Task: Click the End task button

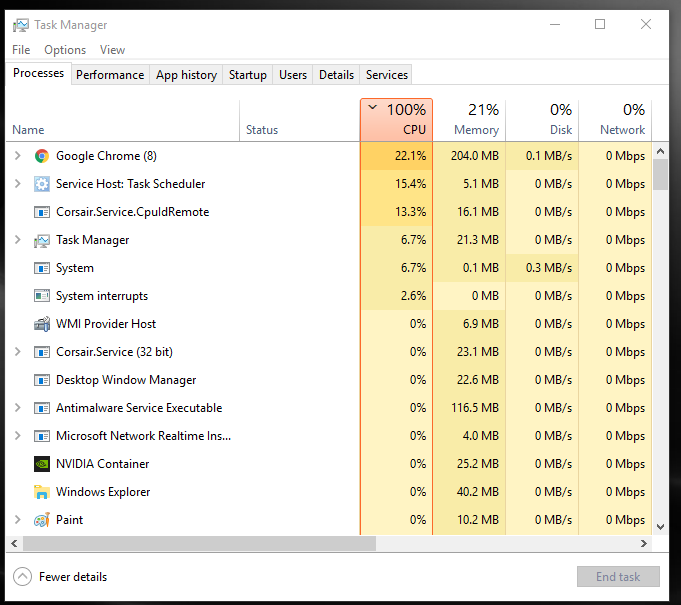Action: pos(618,577)
